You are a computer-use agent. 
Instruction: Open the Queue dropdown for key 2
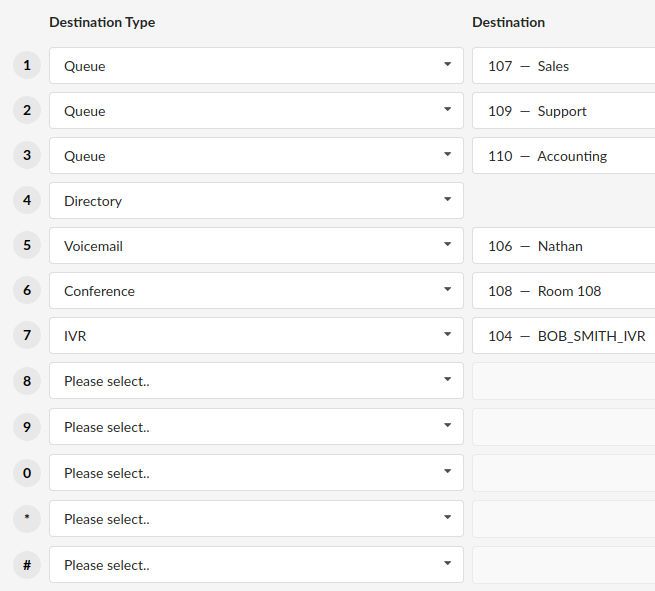[x=256, y=111]
